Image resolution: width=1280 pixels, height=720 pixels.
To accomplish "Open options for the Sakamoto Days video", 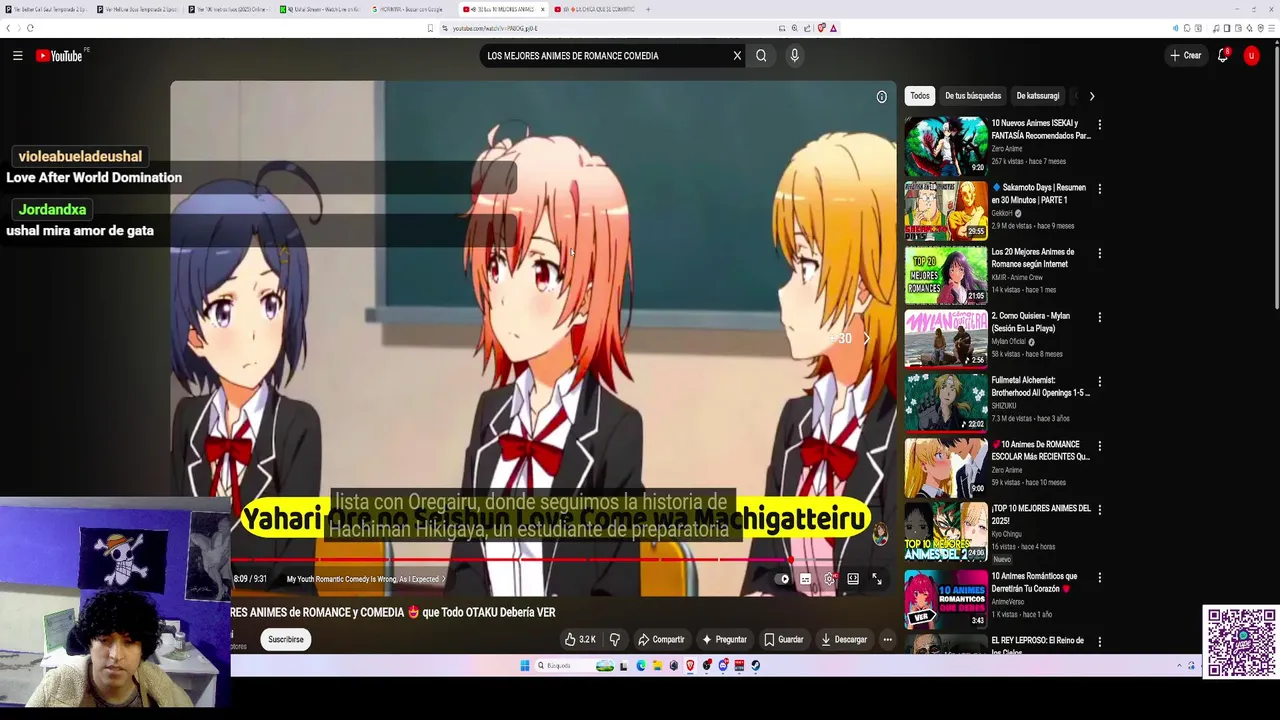I will point(1099,189).
